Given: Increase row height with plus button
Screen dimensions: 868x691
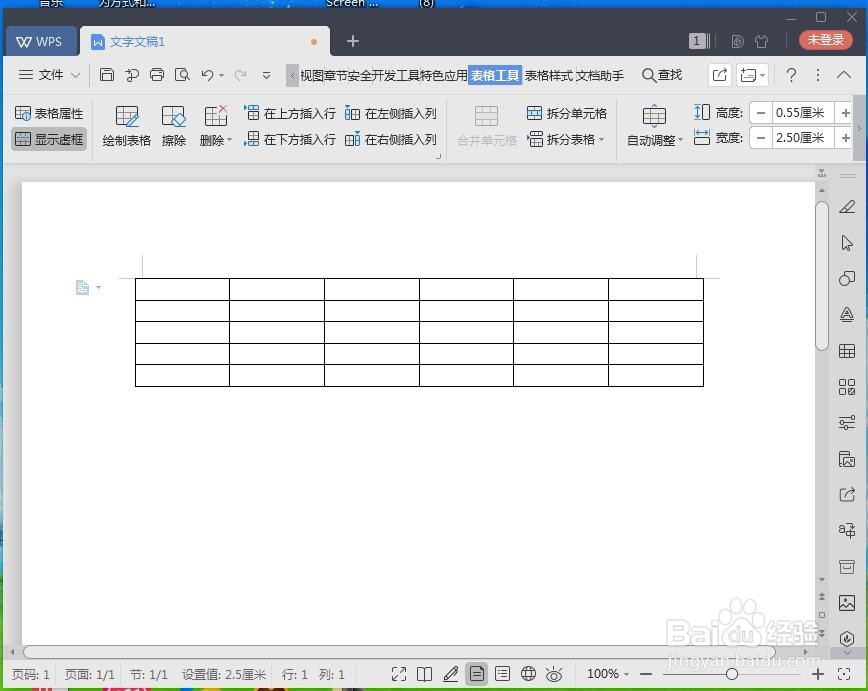Looking at the screenshot, I should [845, 113].
